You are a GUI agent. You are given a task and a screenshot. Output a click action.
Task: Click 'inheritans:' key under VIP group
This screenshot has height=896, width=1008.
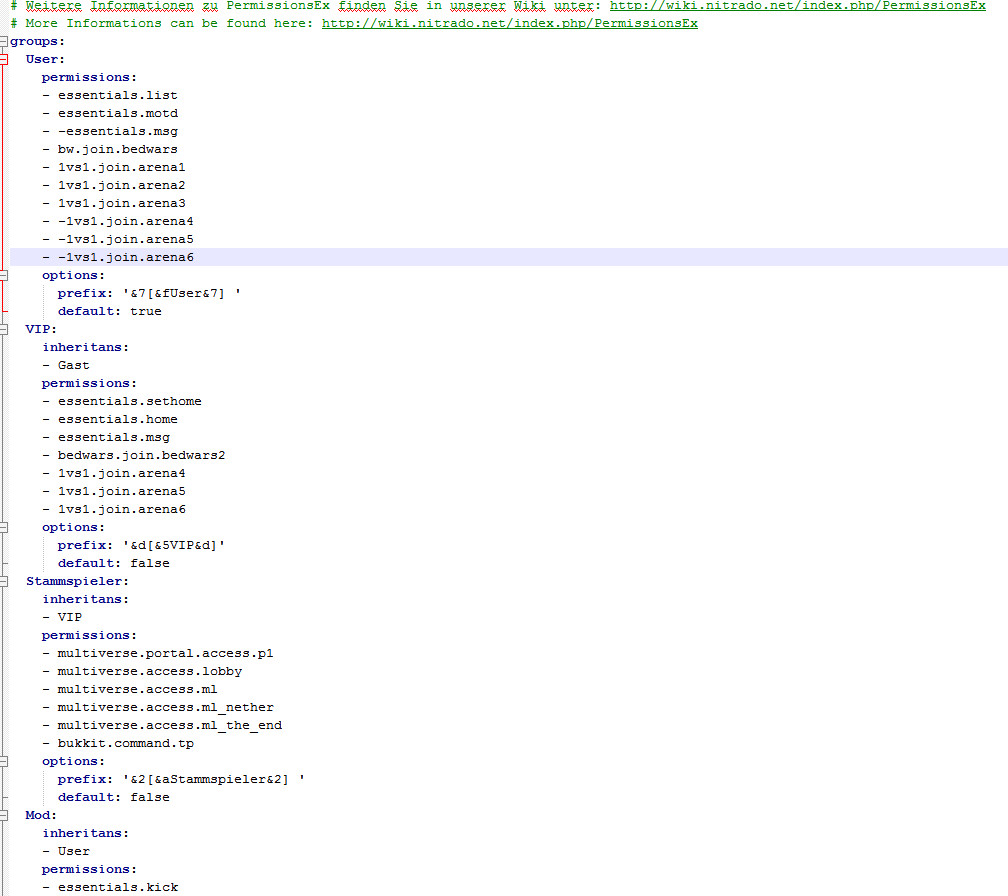[86, 347]
